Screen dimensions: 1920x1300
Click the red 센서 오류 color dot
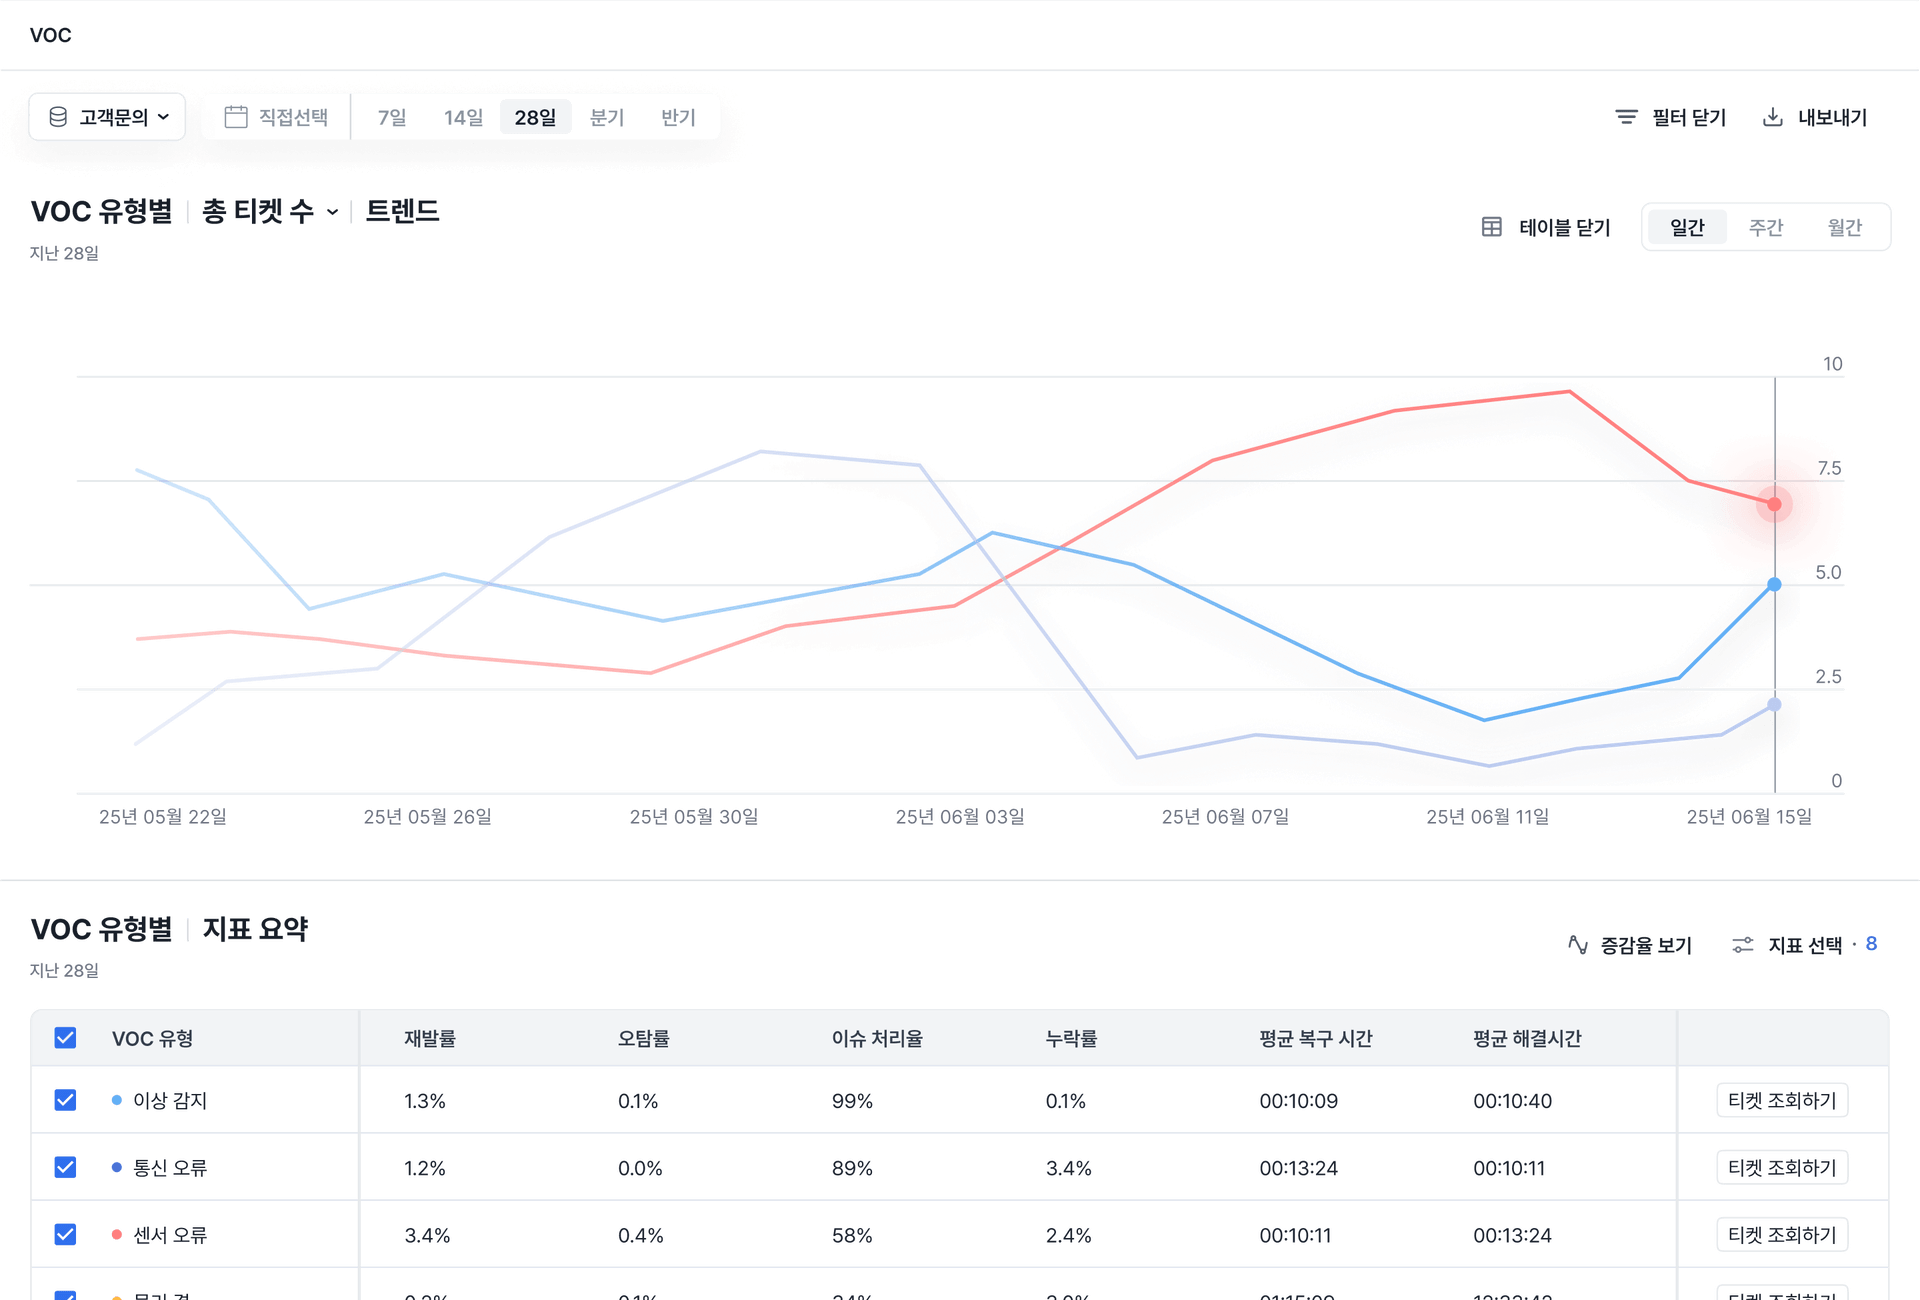pyautogui.click(x=117, y=1235)
